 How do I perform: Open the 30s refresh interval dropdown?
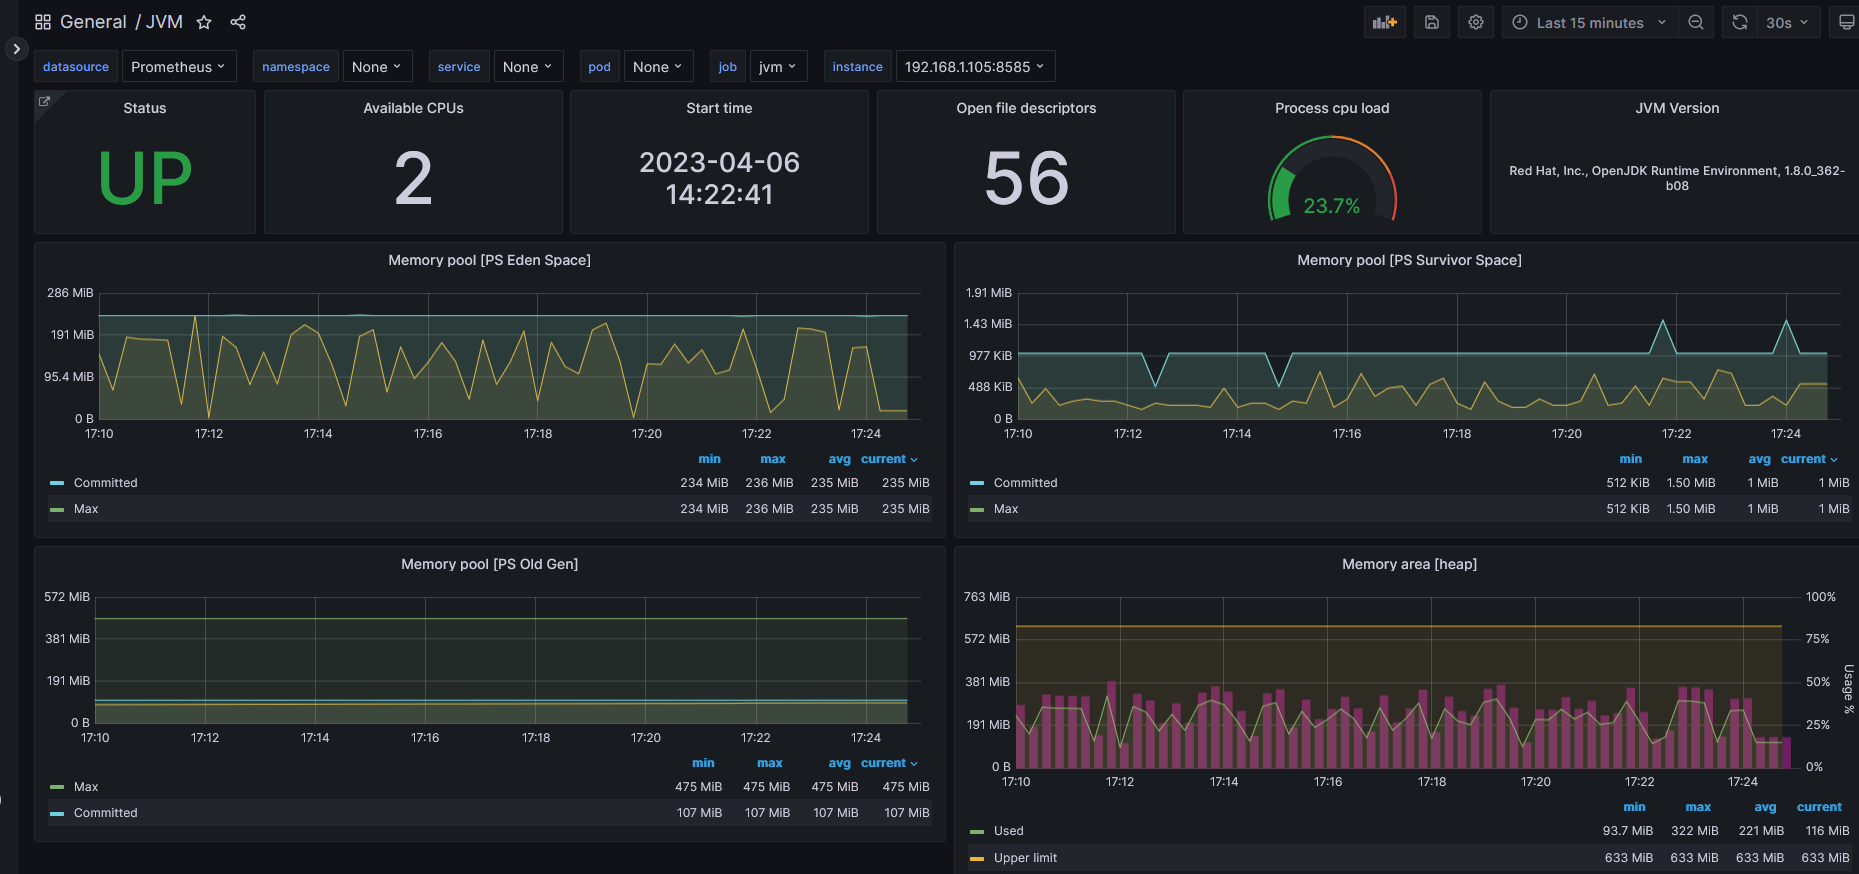[1787, 22]
